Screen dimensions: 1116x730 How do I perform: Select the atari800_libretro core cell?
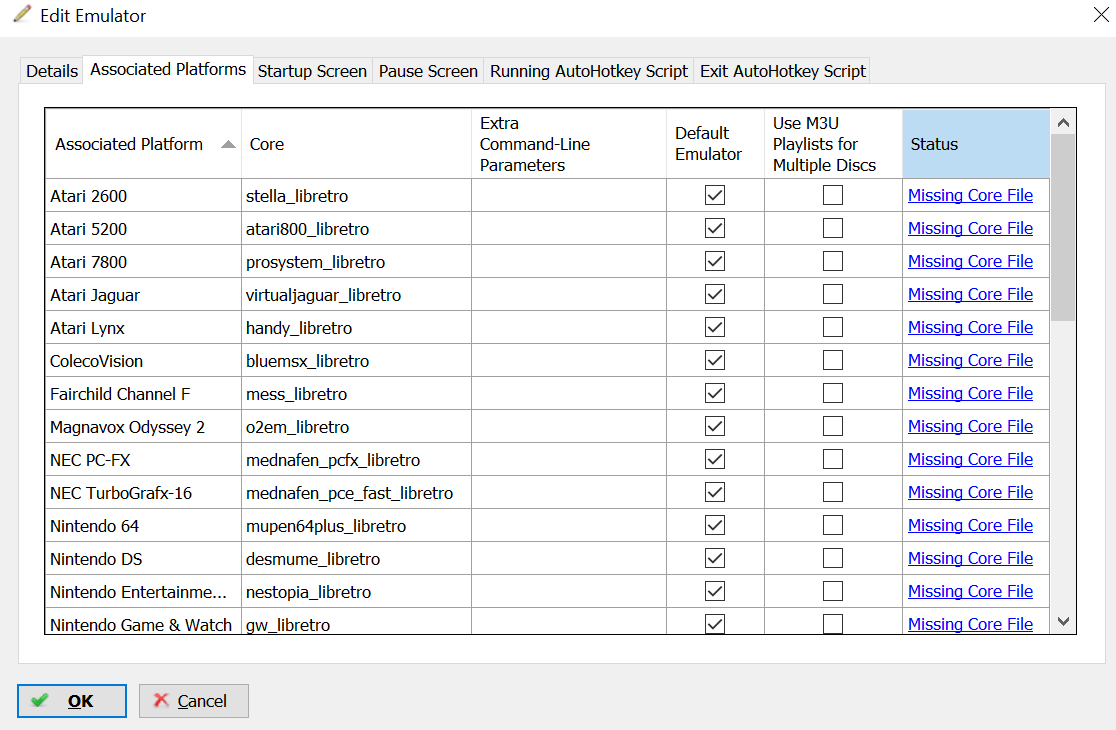(x=356, y=228)
